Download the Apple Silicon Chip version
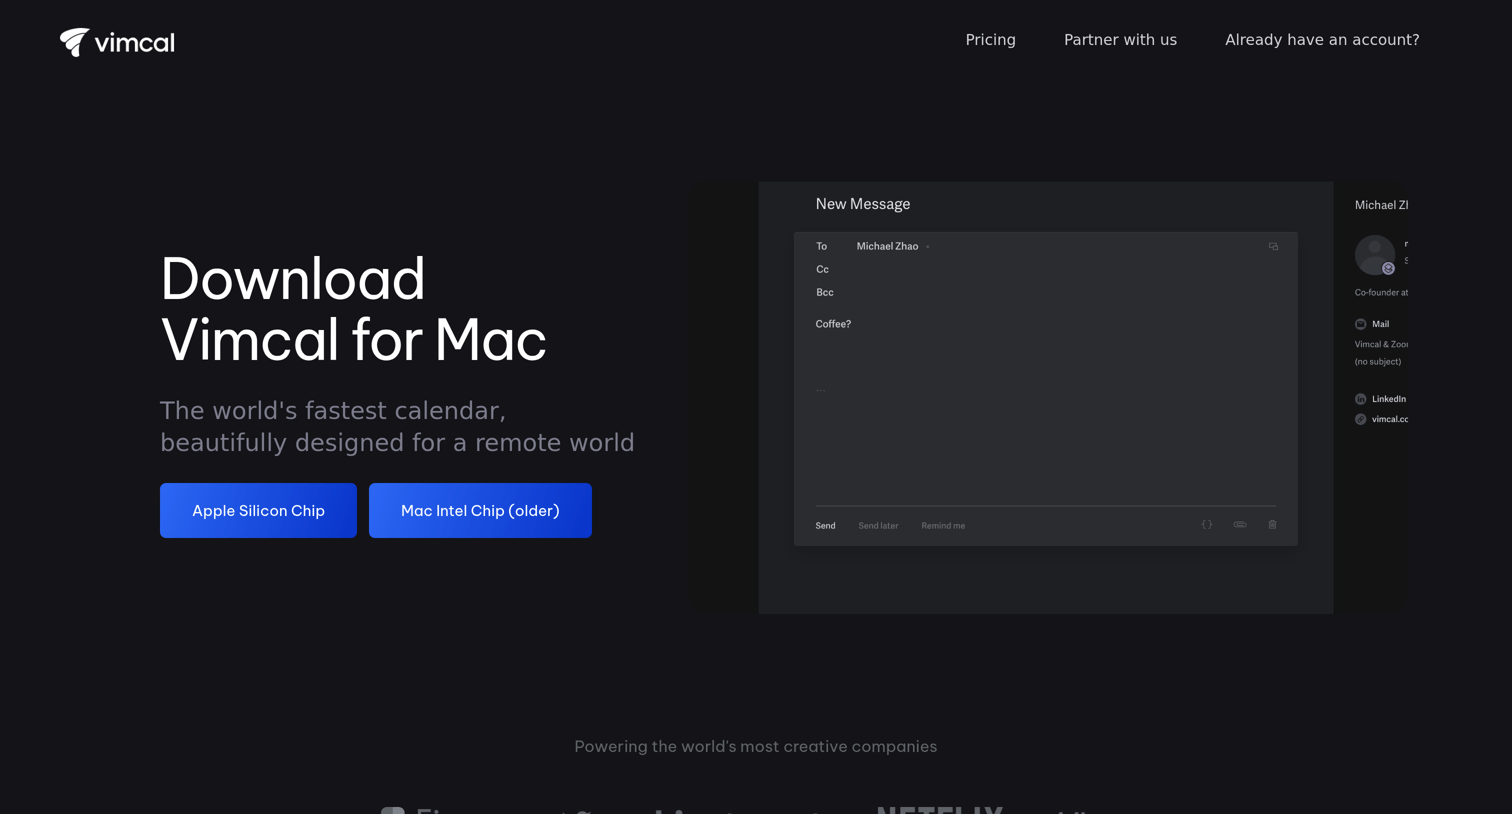This screenshot has width=1512, height=814. [x=258, y=510]
